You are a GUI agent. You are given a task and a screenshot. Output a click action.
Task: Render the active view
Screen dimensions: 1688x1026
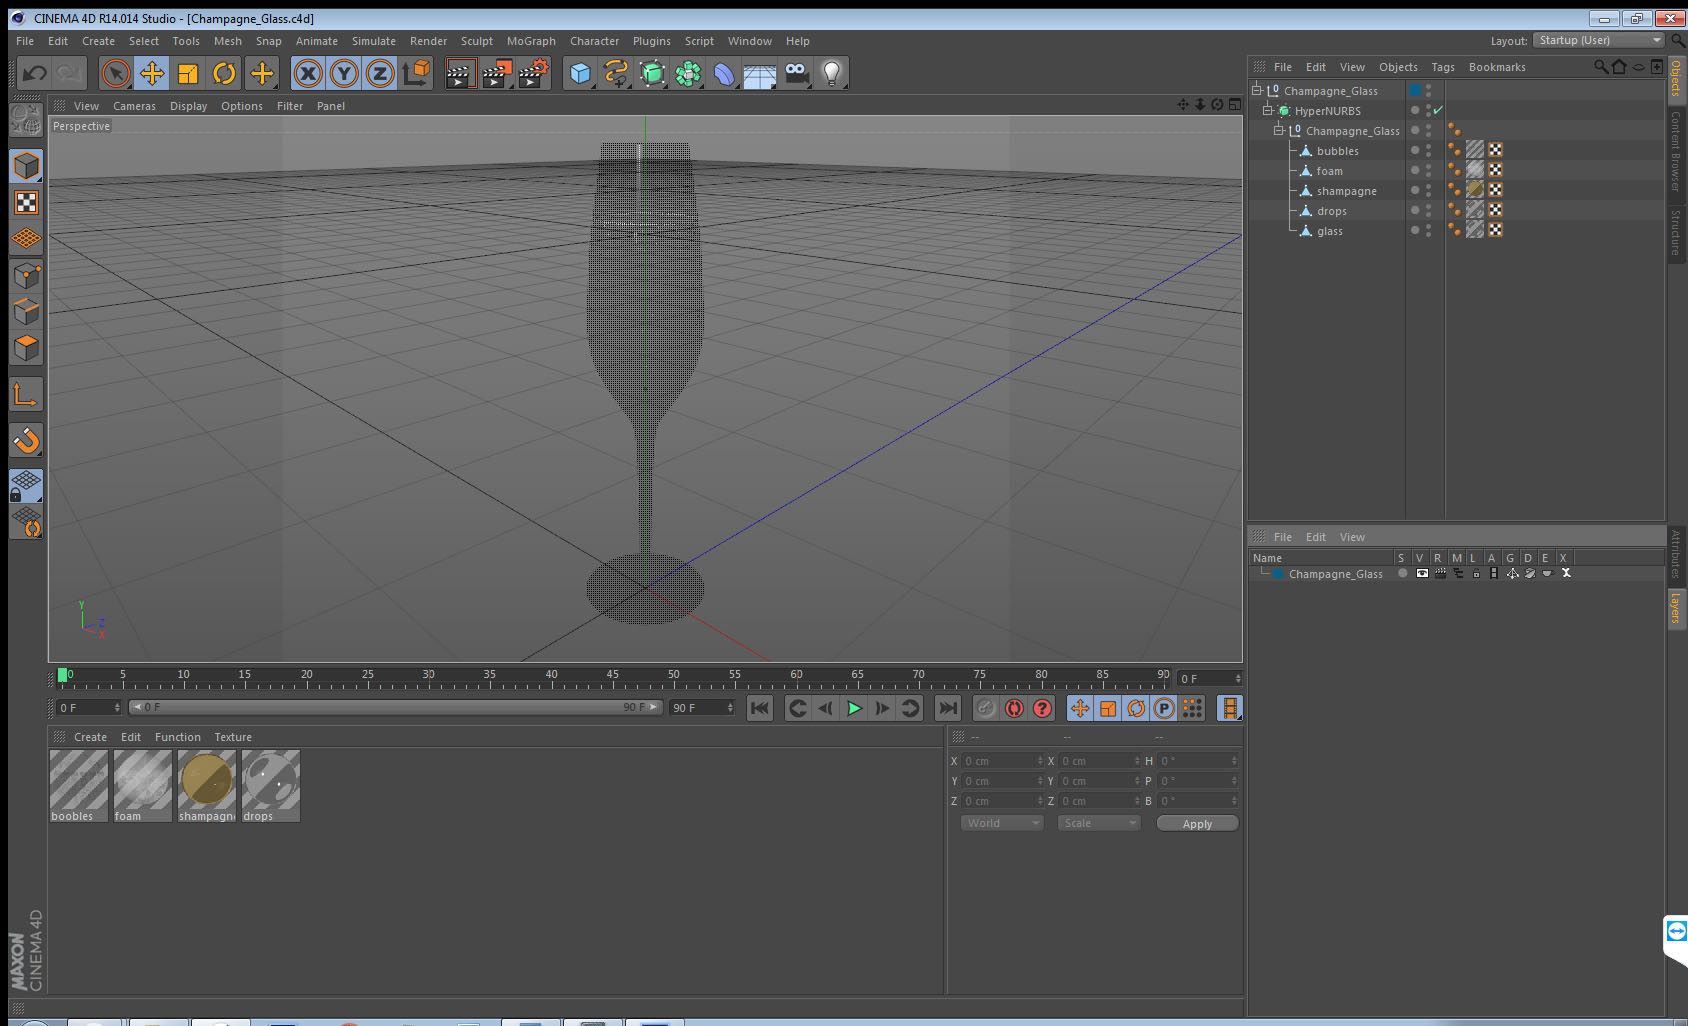pos(460,73)
